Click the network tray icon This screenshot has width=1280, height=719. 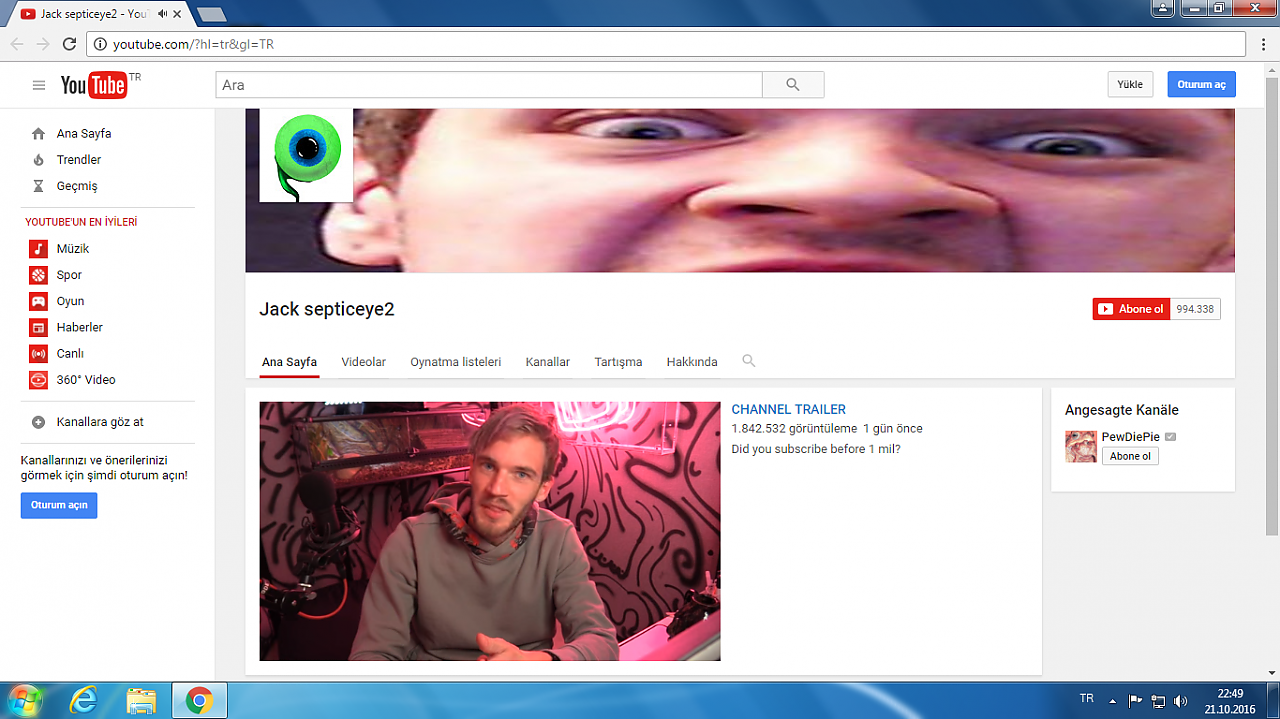[x=1158, y=701]
